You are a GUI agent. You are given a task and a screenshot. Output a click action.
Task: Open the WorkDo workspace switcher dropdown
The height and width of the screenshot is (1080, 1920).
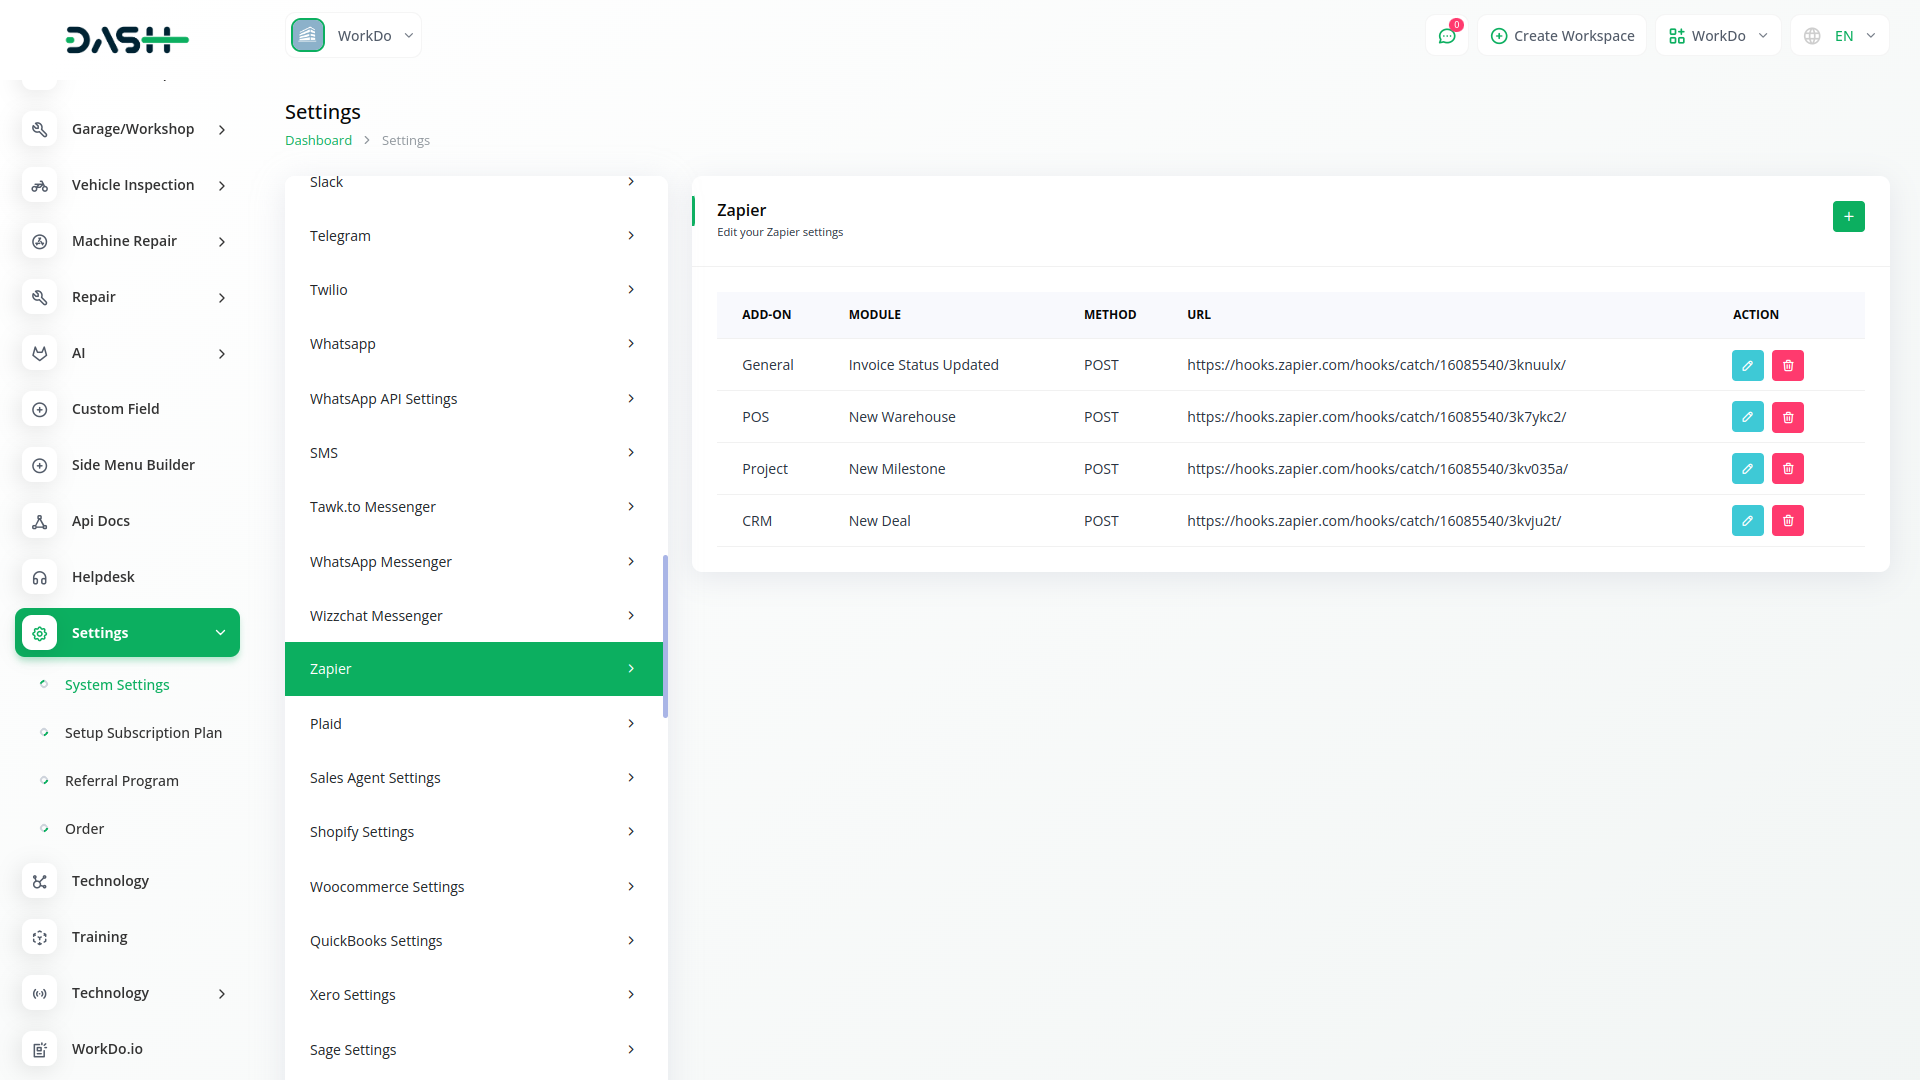353,35
